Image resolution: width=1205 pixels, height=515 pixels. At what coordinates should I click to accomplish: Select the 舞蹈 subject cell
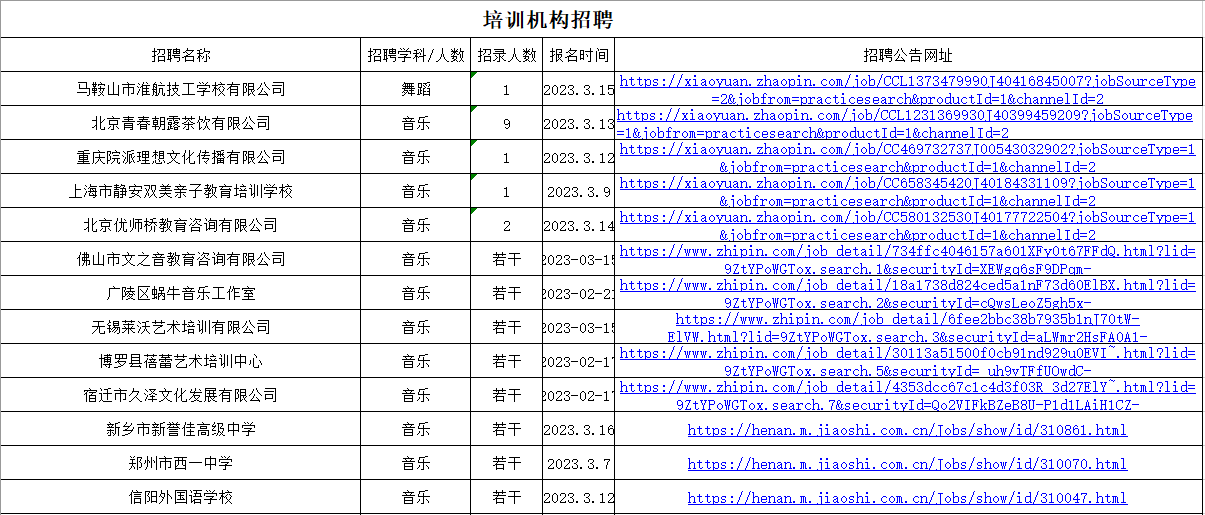click(416, 89)
